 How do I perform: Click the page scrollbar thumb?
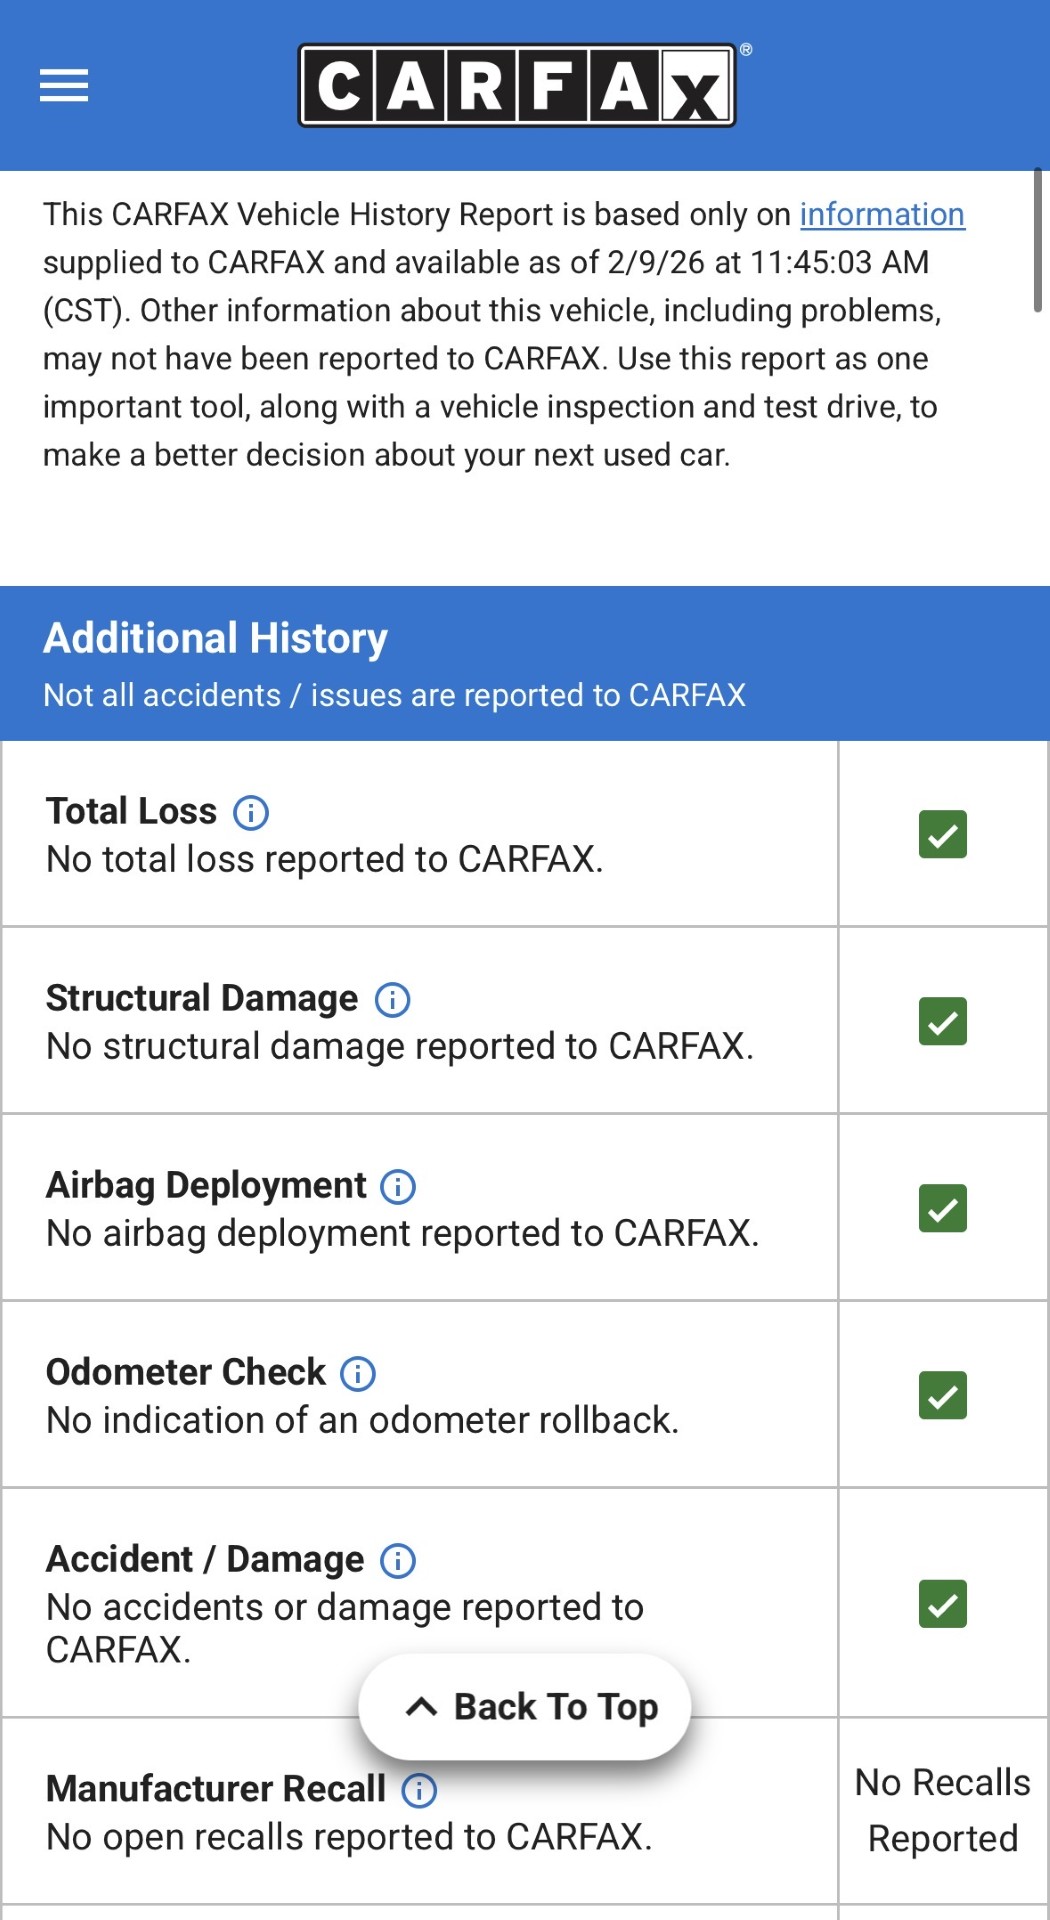1037,240
